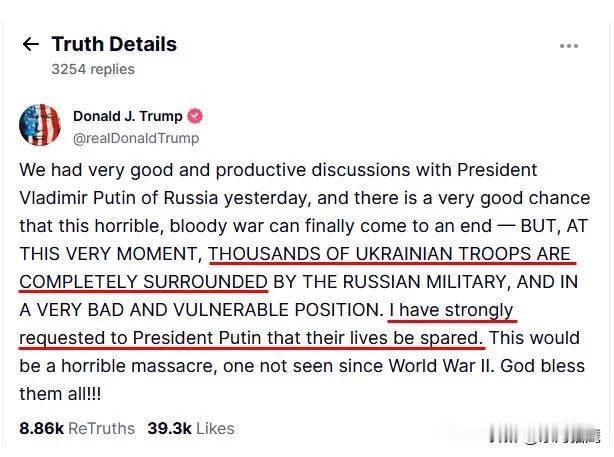Click underlined "I have strongly" phrase
Viewport: 614px width, 457px height.
(450, 311)
